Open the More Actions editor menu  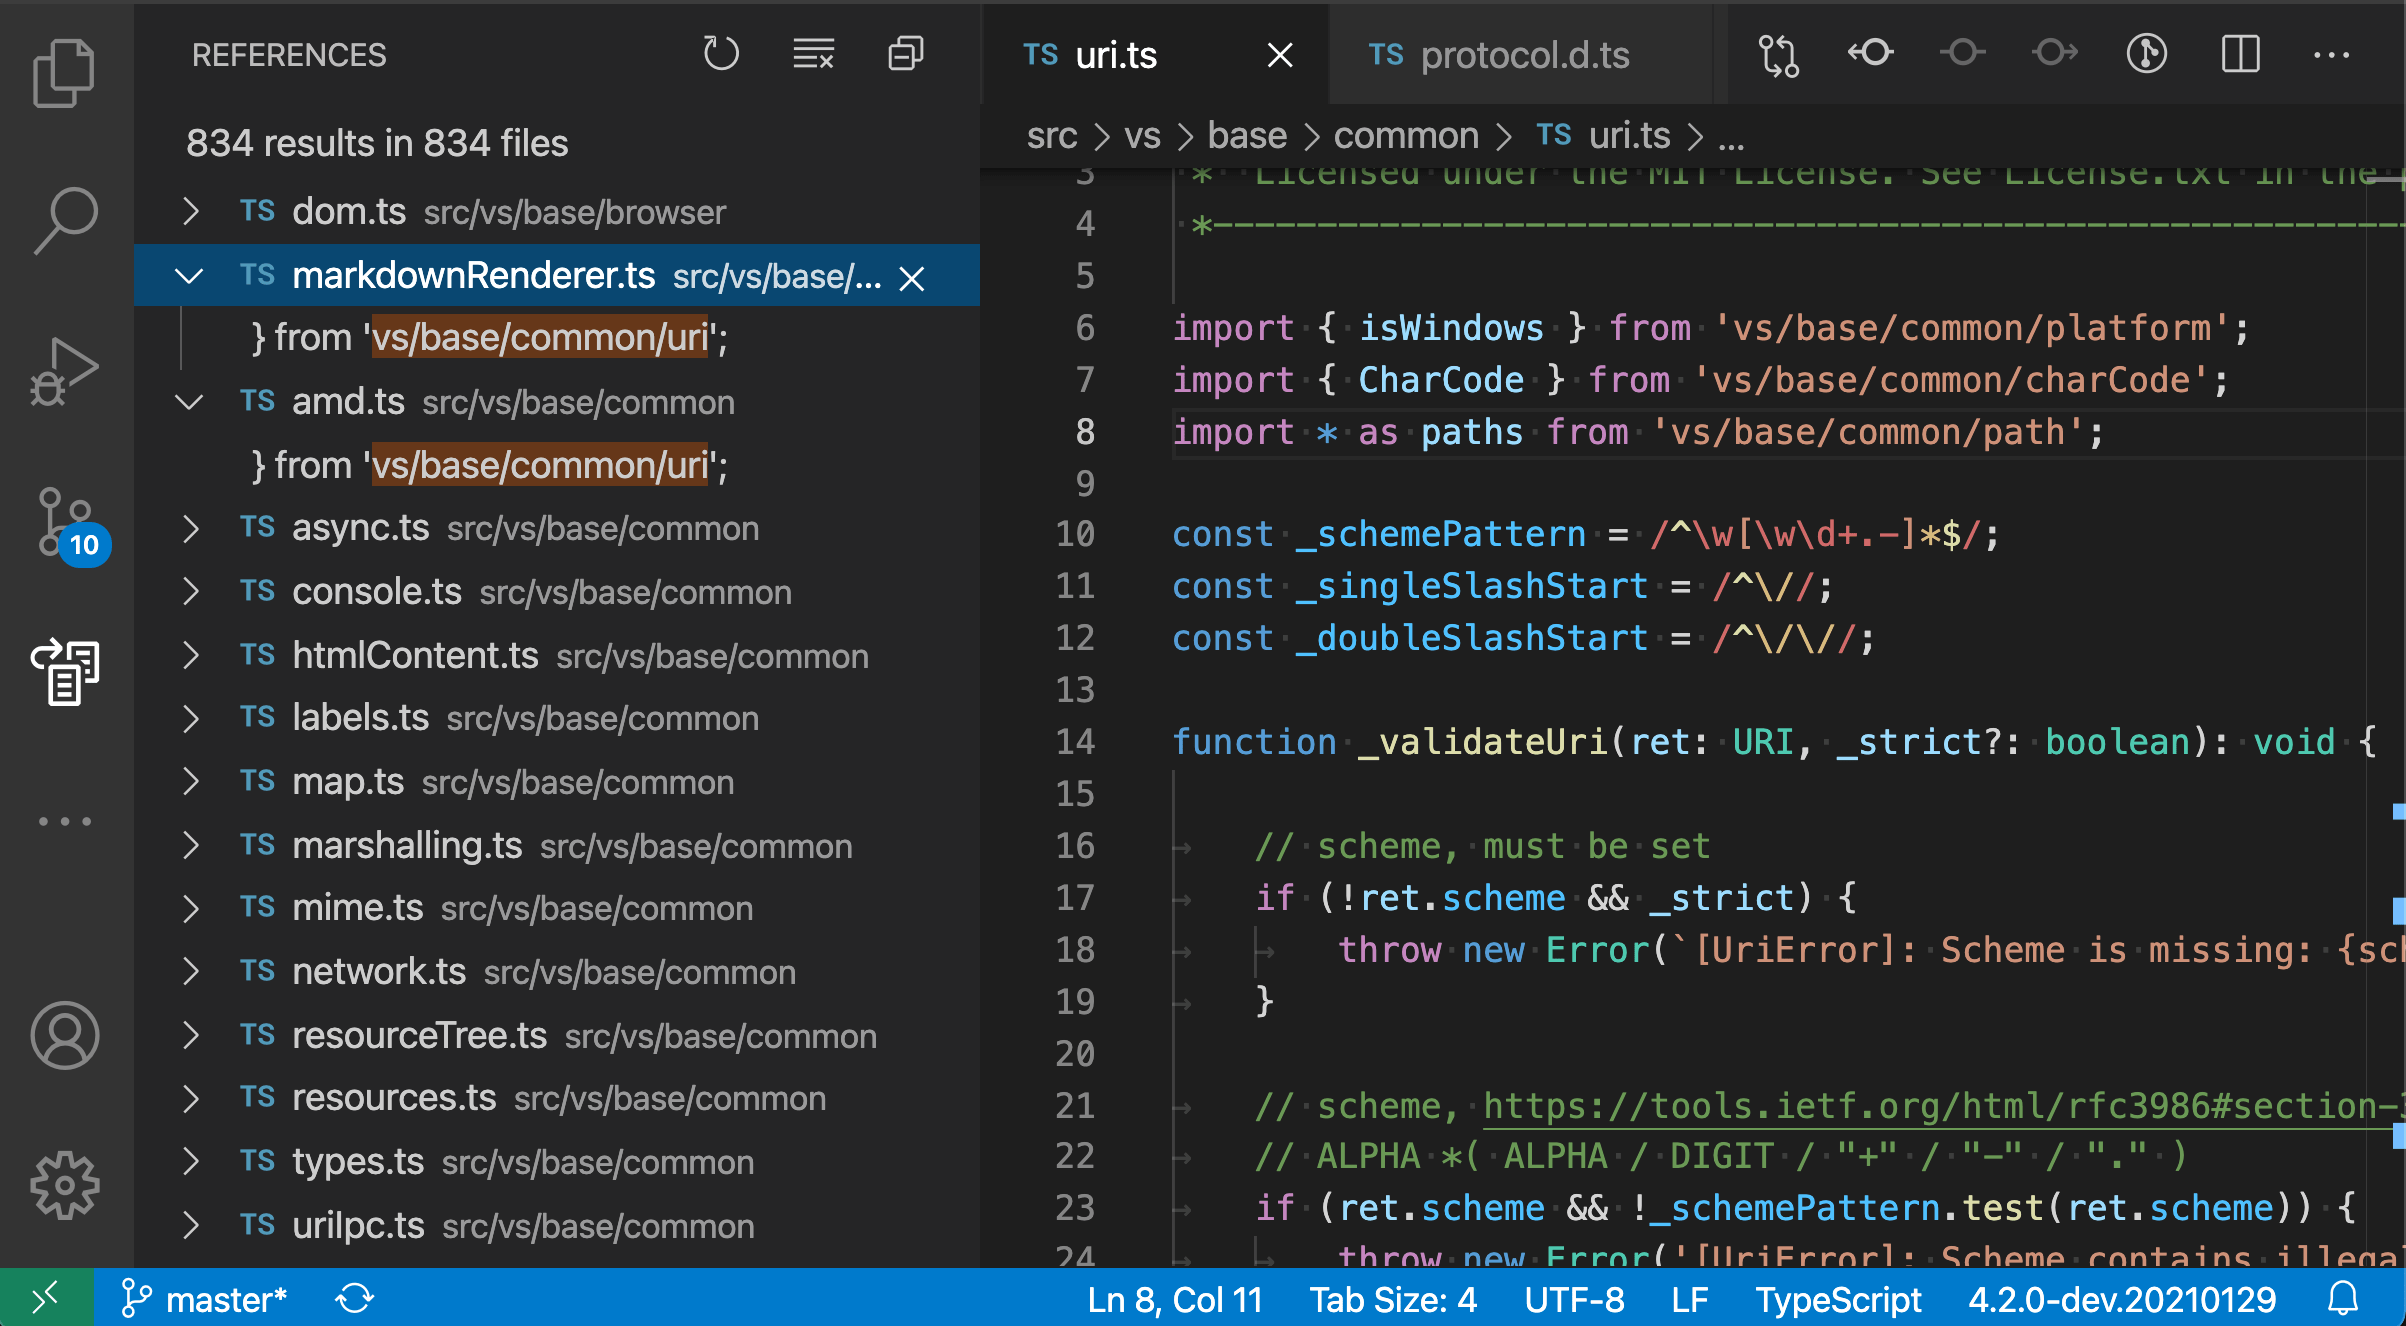pos(2333,55)
